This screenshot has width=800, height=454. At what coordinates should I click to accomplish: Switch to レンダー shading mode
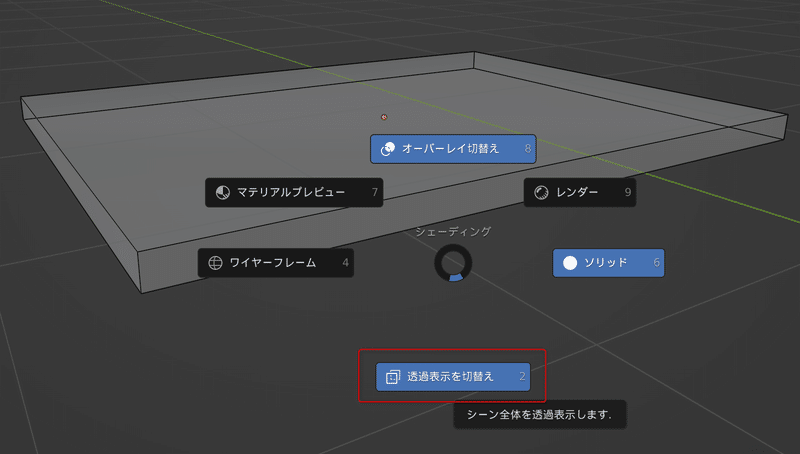(x=580, y=192)
